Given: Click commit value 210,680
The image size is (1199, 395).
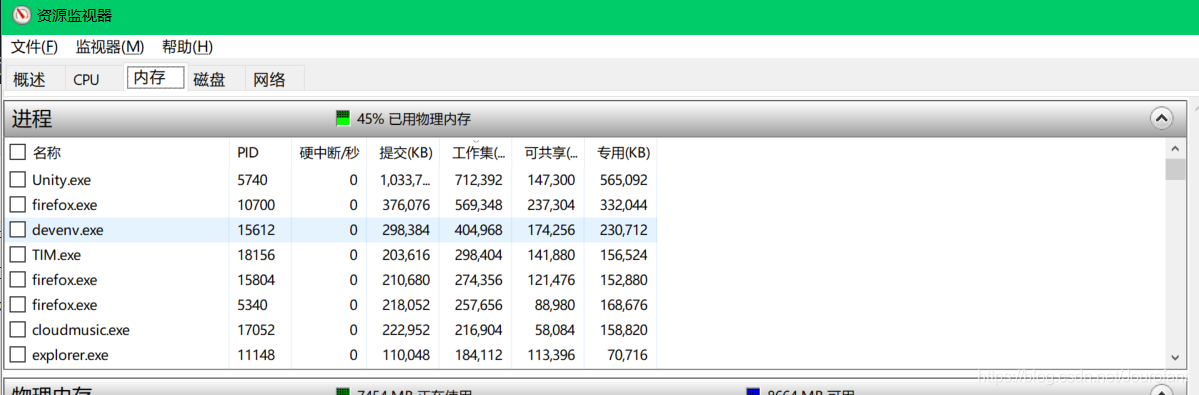Looking at the screenshot, I should coord(405,280).
